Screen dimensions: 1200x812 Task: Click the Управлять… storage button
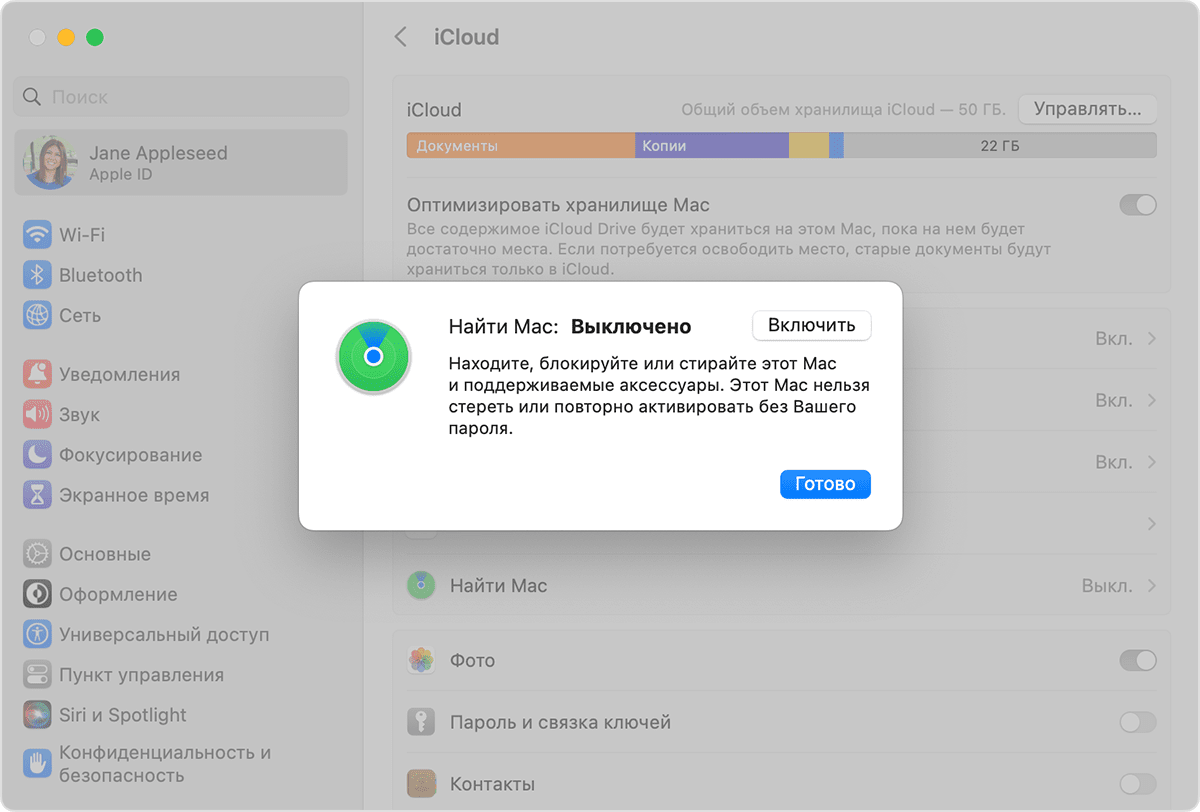click(1087, 109)
